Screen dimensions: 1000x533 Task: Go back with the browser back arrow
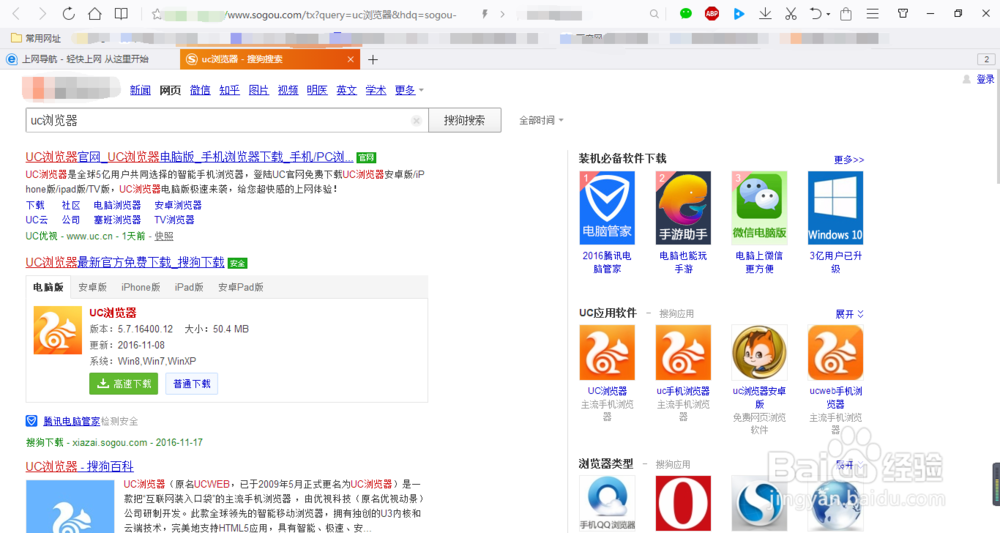tap(17, 13)
